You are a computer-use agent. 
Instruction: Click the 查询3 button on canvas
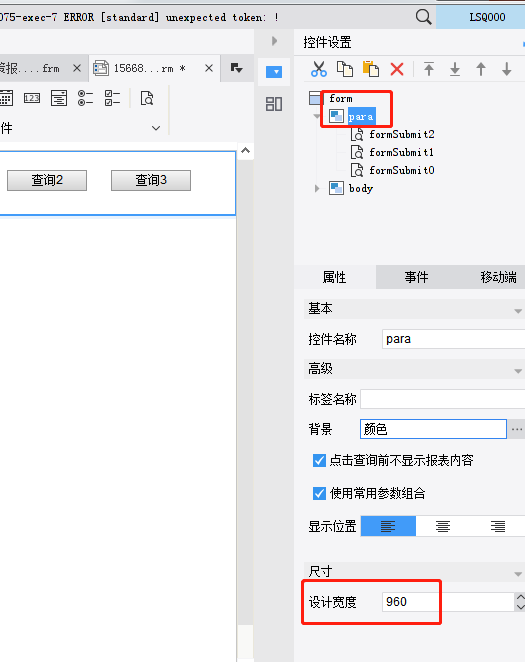[151, 180]
